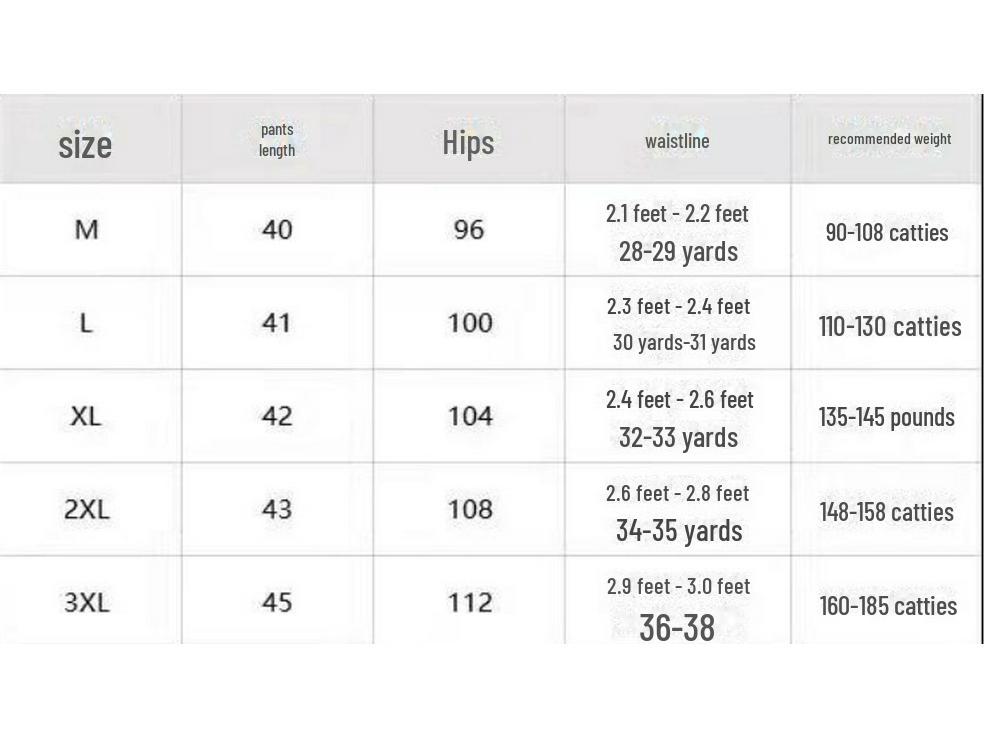This screenshot has width=985, height=739.
Task: Select the '160-185 catties' weight cell
Action: (x=888, y=606)
